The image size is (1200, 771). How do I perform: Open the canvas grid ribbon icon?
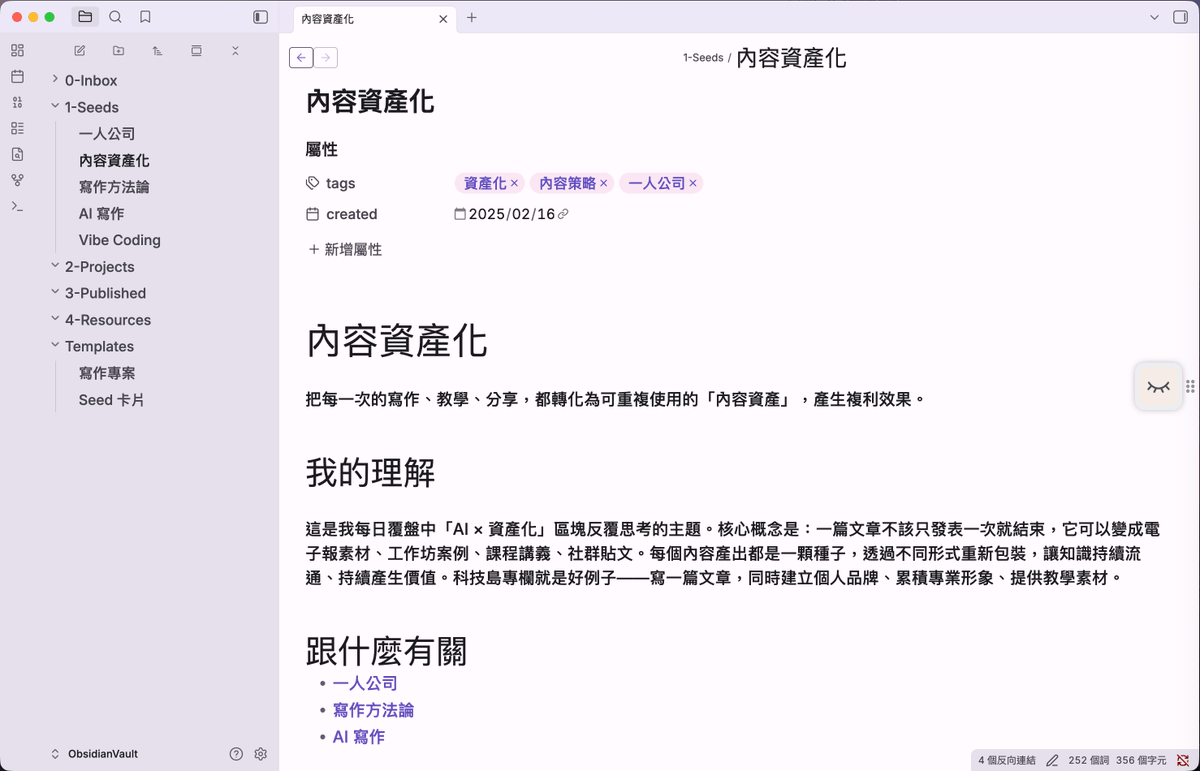click(17, 50)
